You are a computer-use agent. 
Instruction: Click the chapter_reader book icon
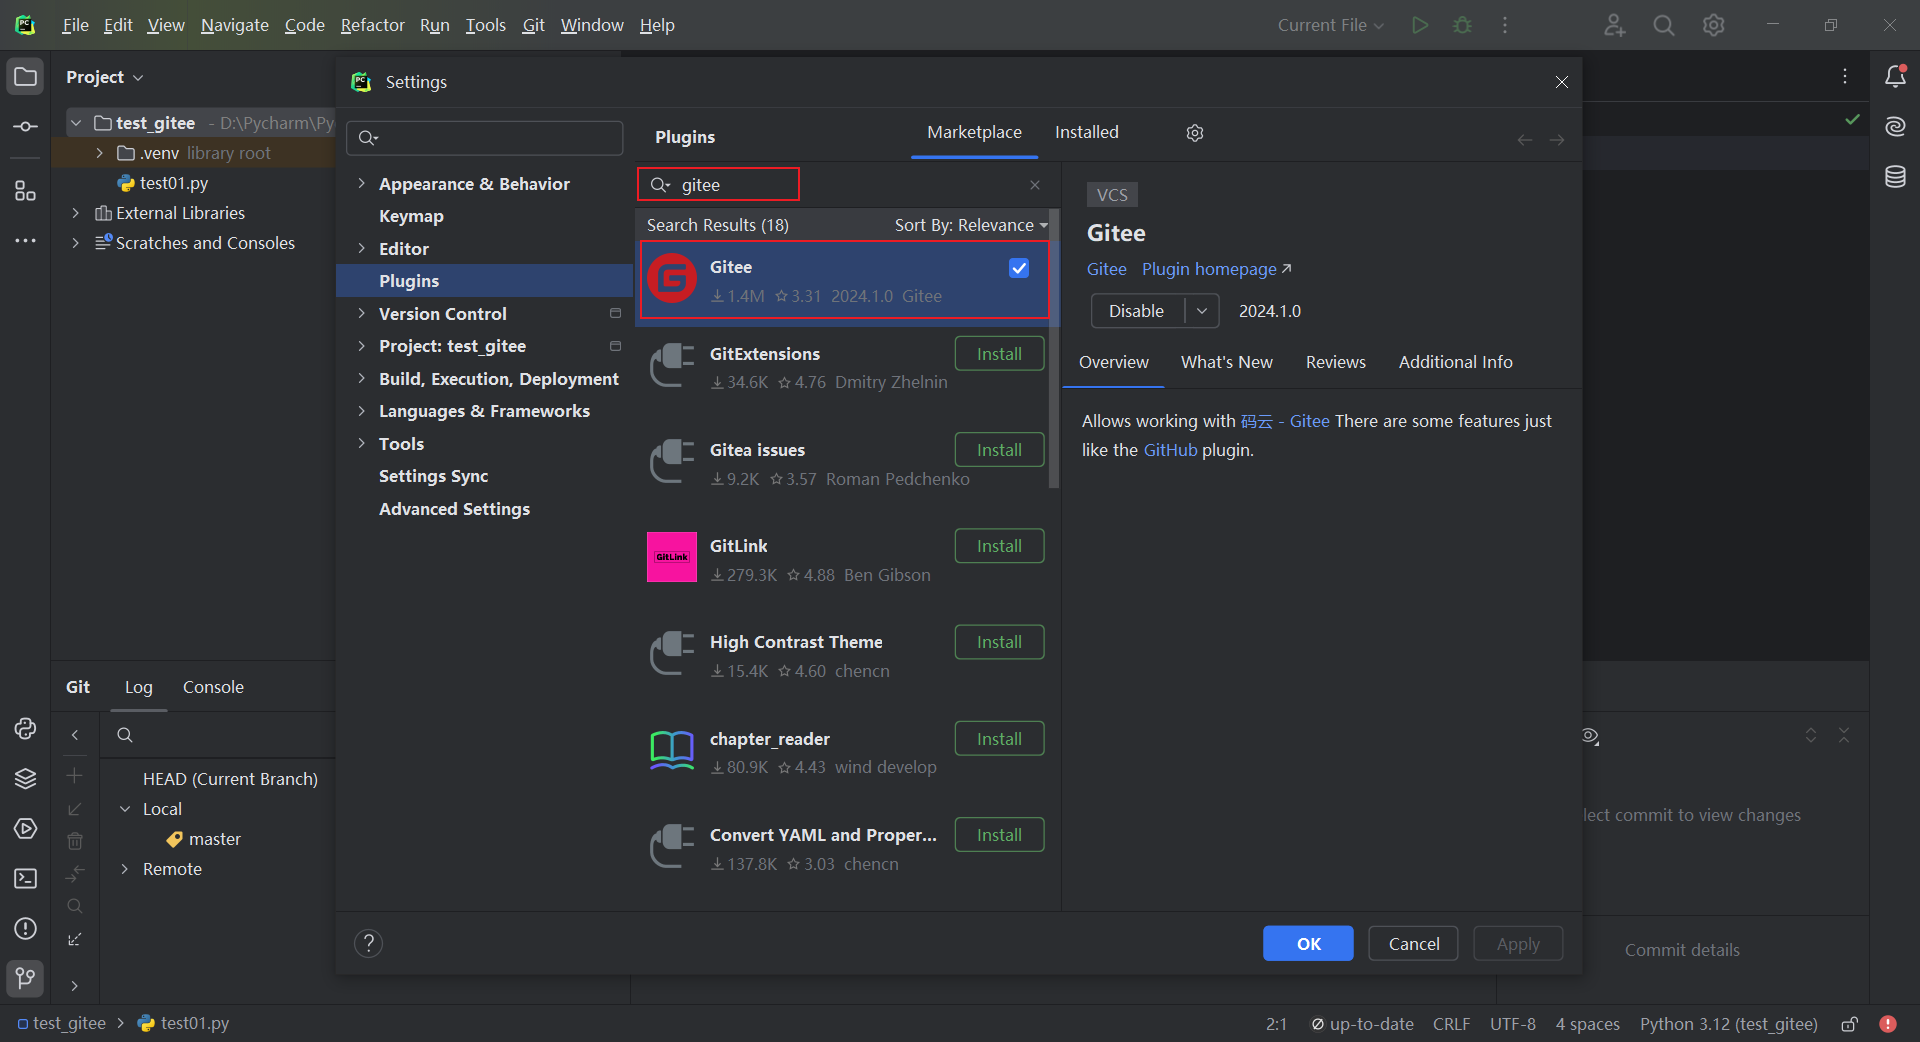[x=672, y=750]
